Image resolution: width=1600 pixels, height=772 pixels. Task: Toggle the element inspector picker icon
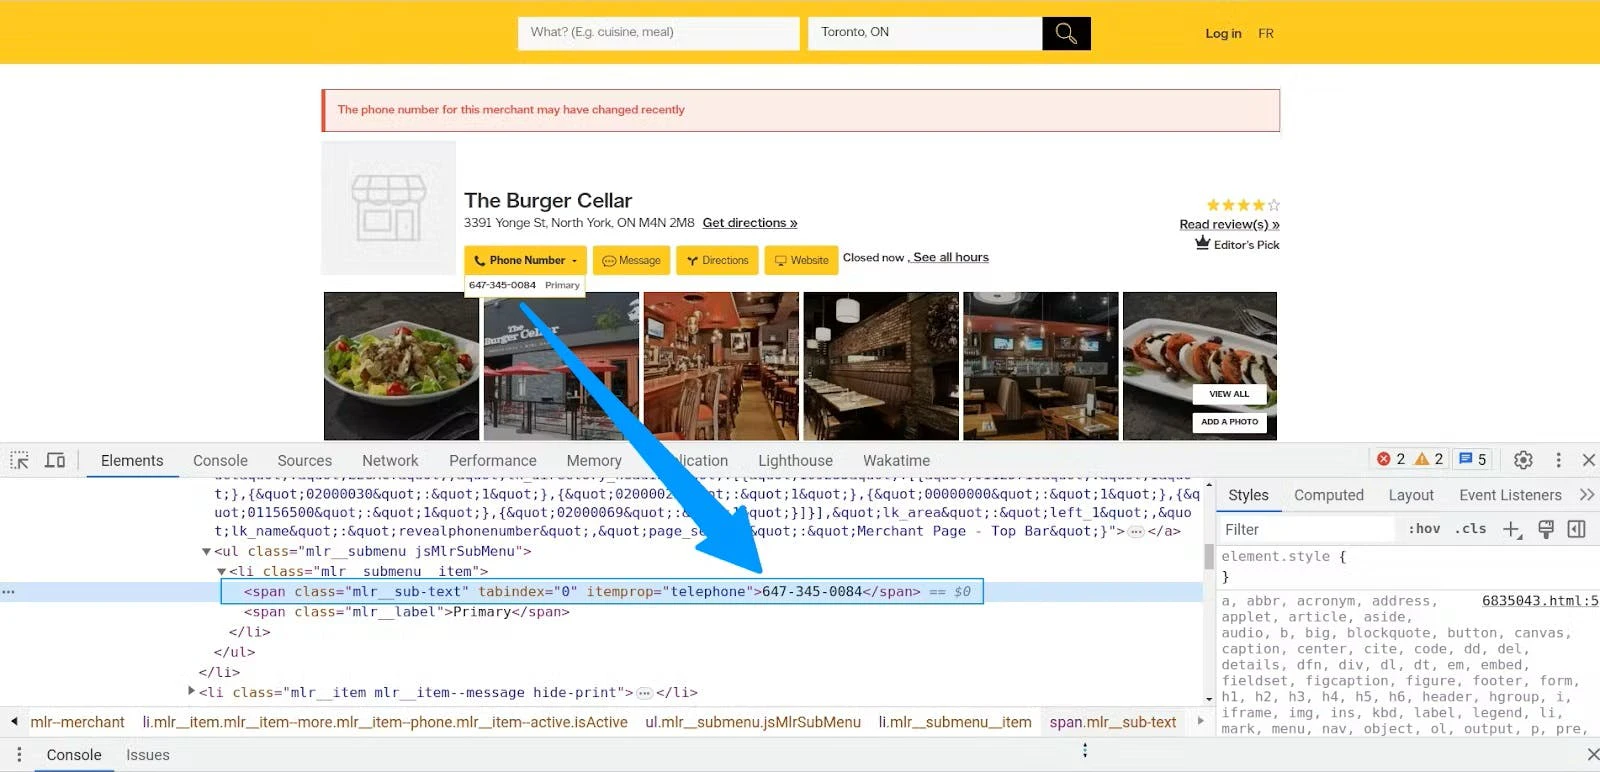point(20,460)
